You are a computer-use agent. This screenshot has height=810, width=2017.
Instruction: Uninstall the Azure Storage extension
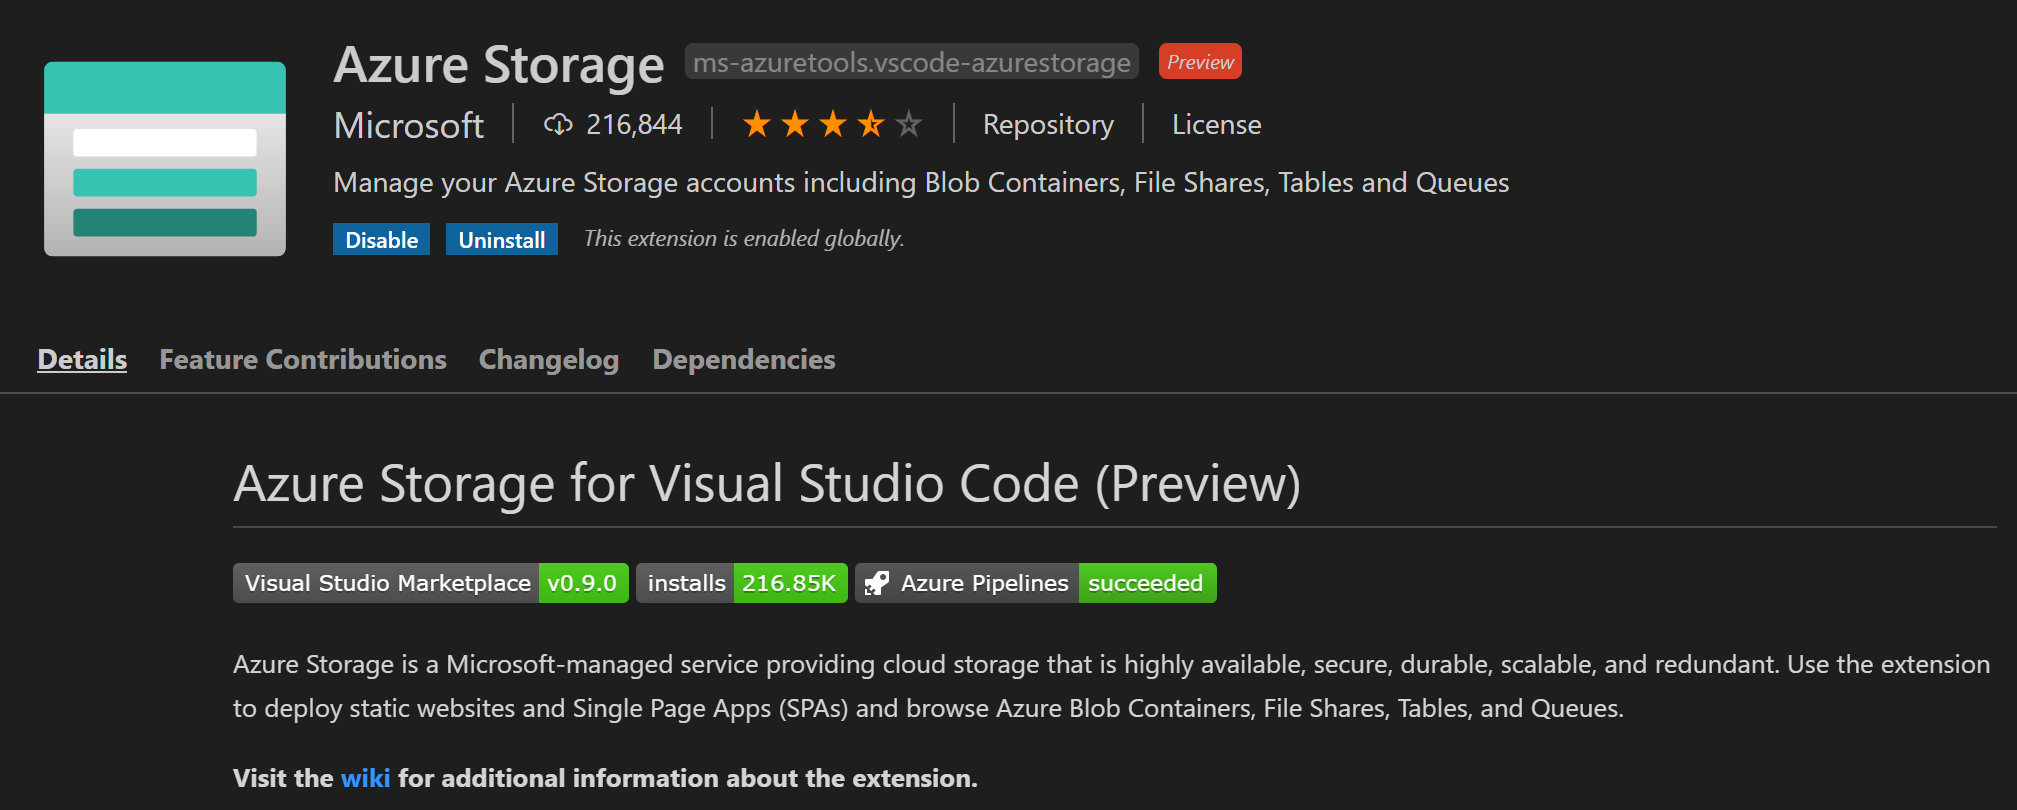pyautogui.click(x=501, y=240)
